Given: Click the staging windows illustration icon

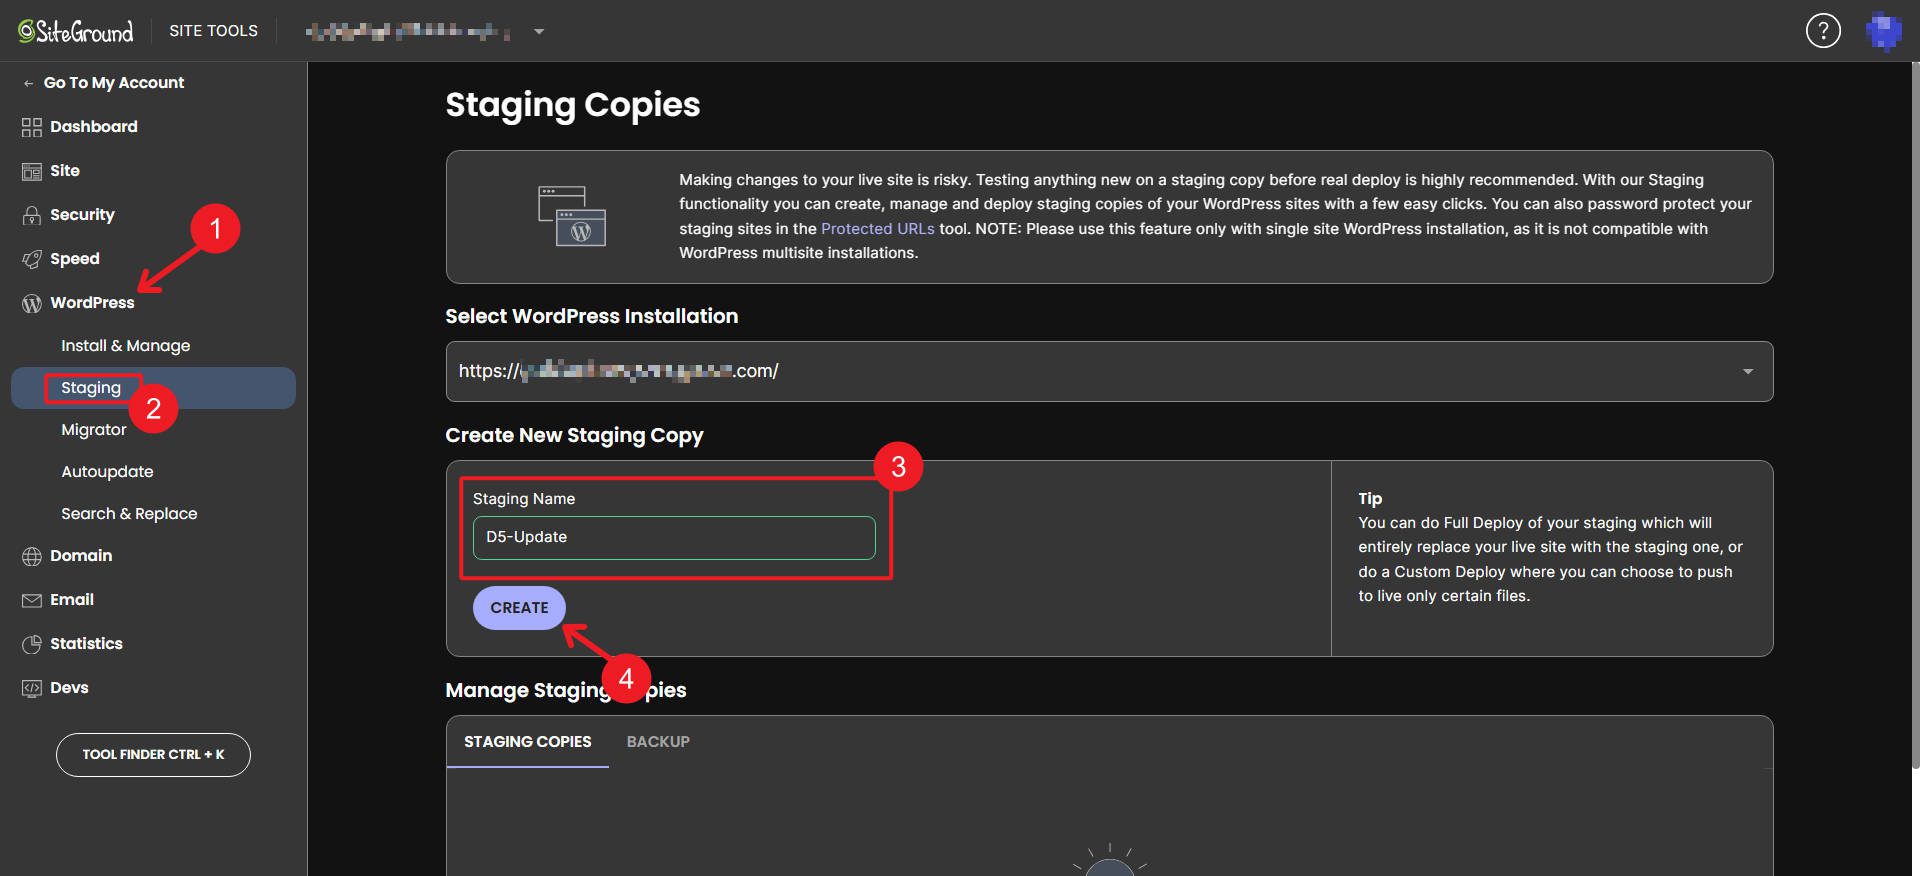Looking at the screenshot, I should click(572, 216).
